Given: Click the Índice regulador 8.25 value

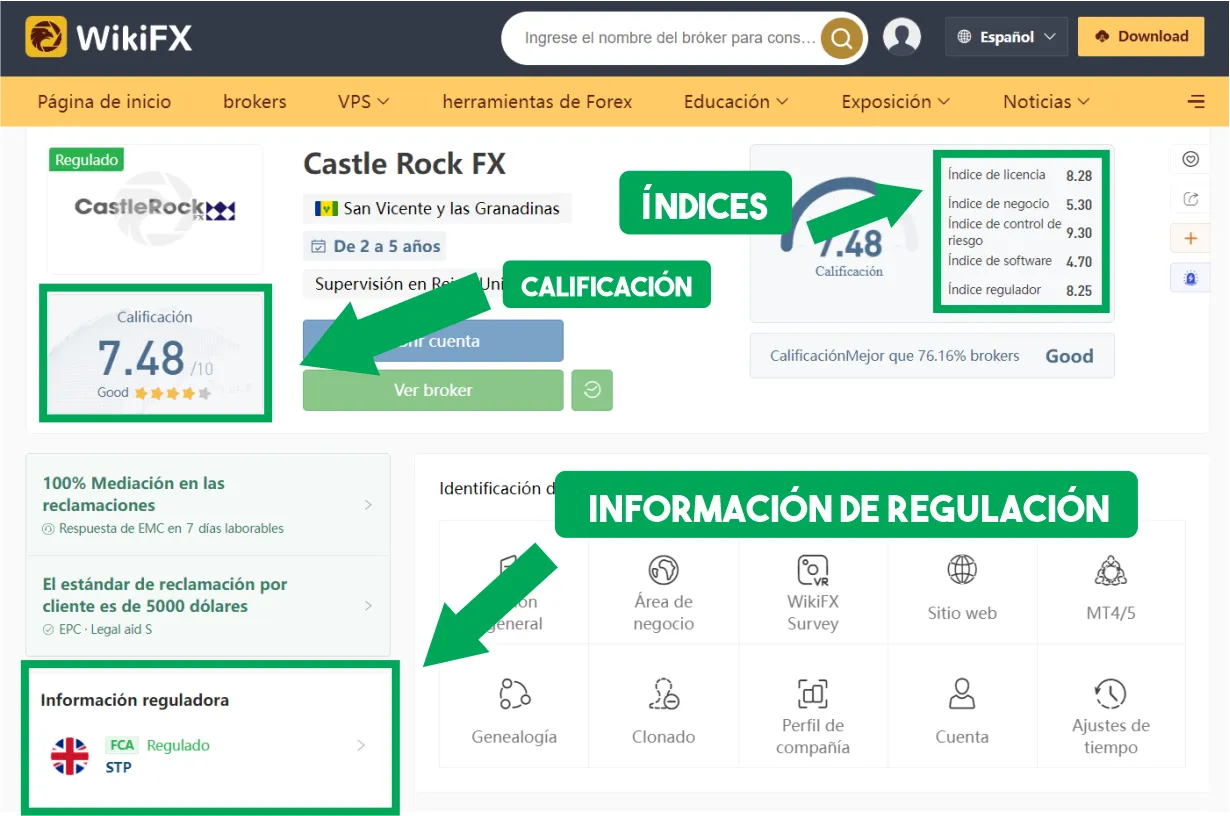Looking at the screenshot, I should point(1079,291).
